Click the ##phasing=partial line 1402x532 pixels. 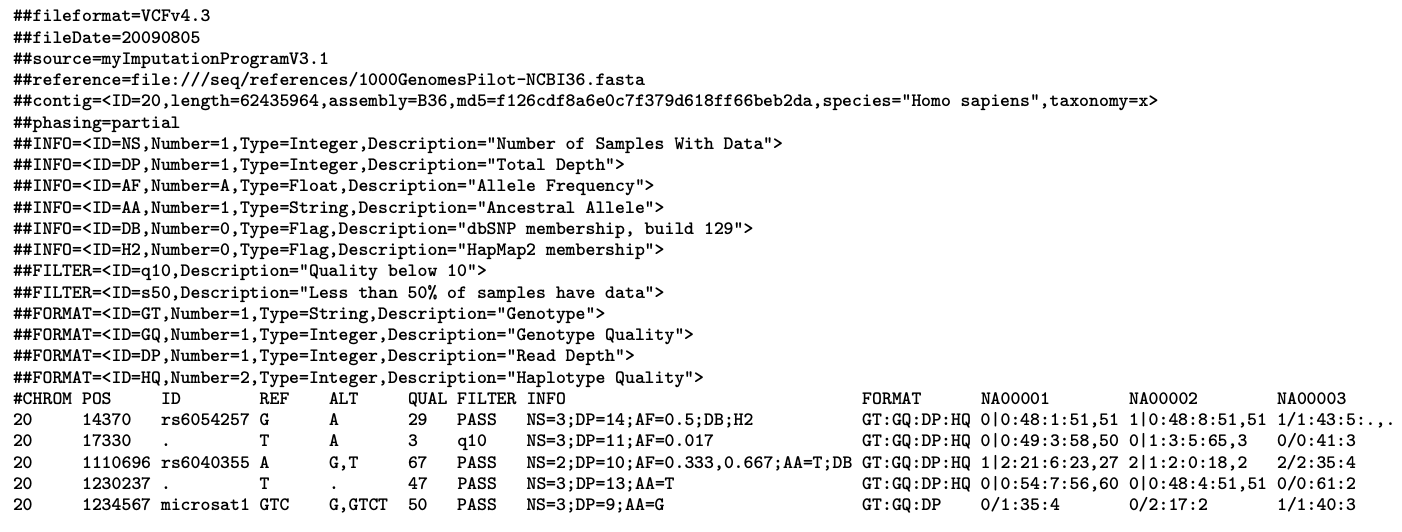tap(97, 123)
